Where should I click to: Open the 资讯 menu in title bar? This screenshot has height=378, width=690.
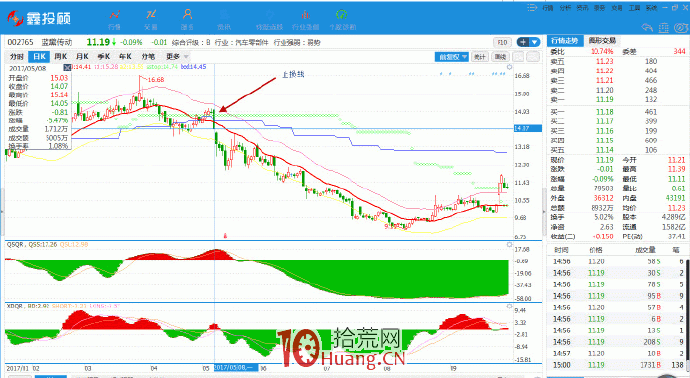coord(582,8)
